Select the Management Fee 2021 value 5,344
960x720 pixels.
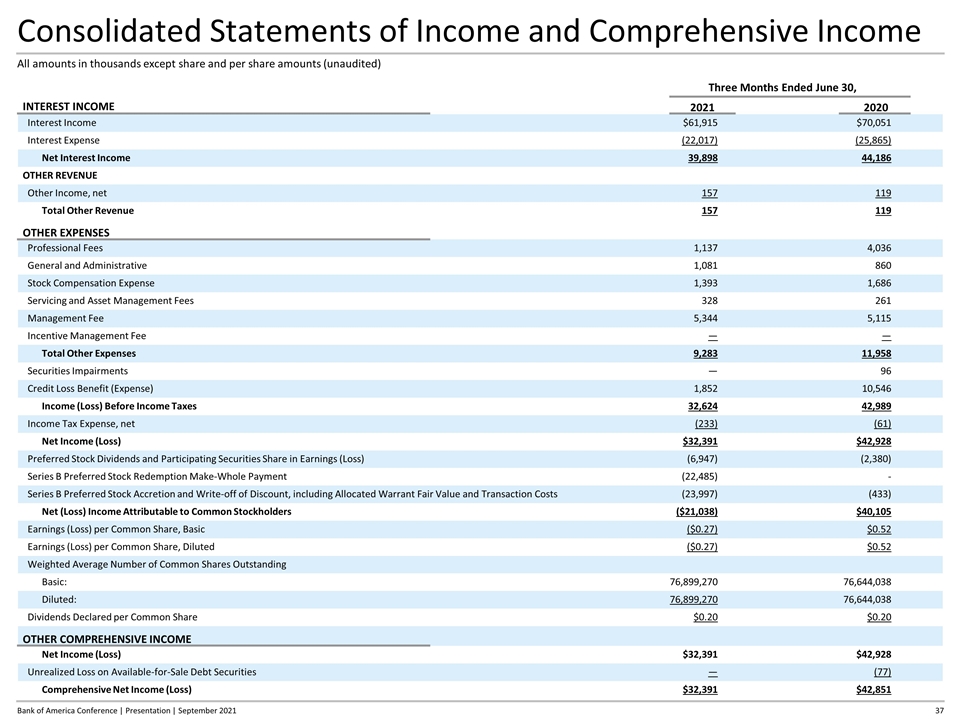(x=702, y=318)
